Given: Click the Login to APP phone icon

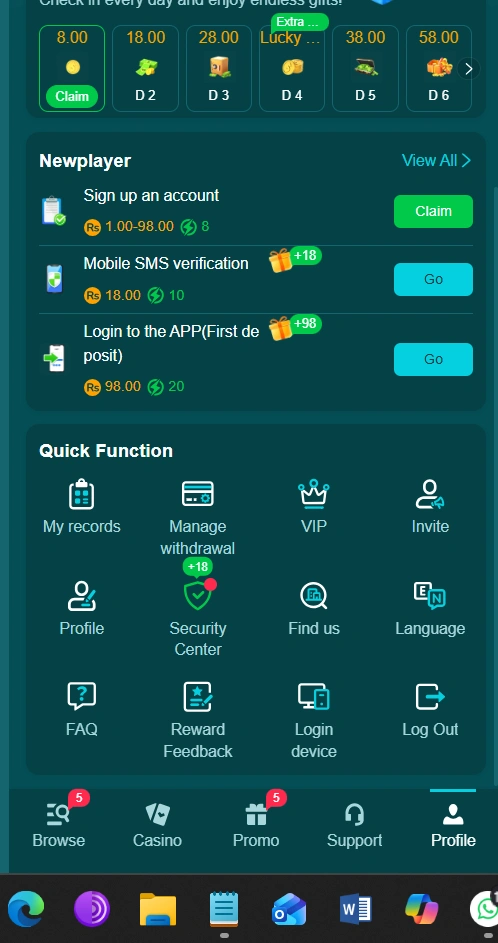Looking at the screenshot, I should tap(54, 358).
